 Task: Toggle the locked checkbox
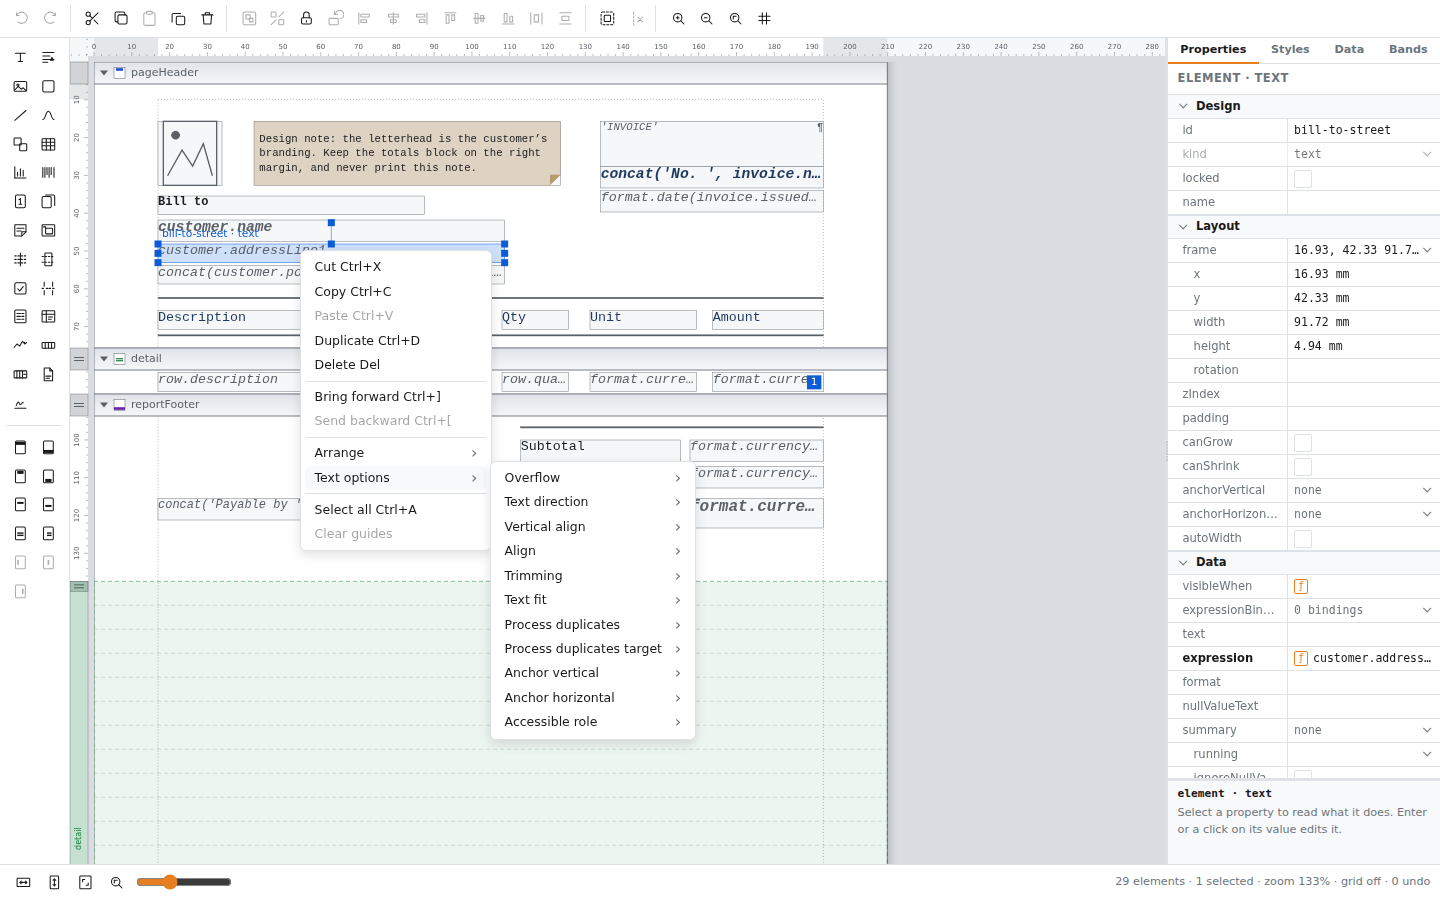point(1303,178)
